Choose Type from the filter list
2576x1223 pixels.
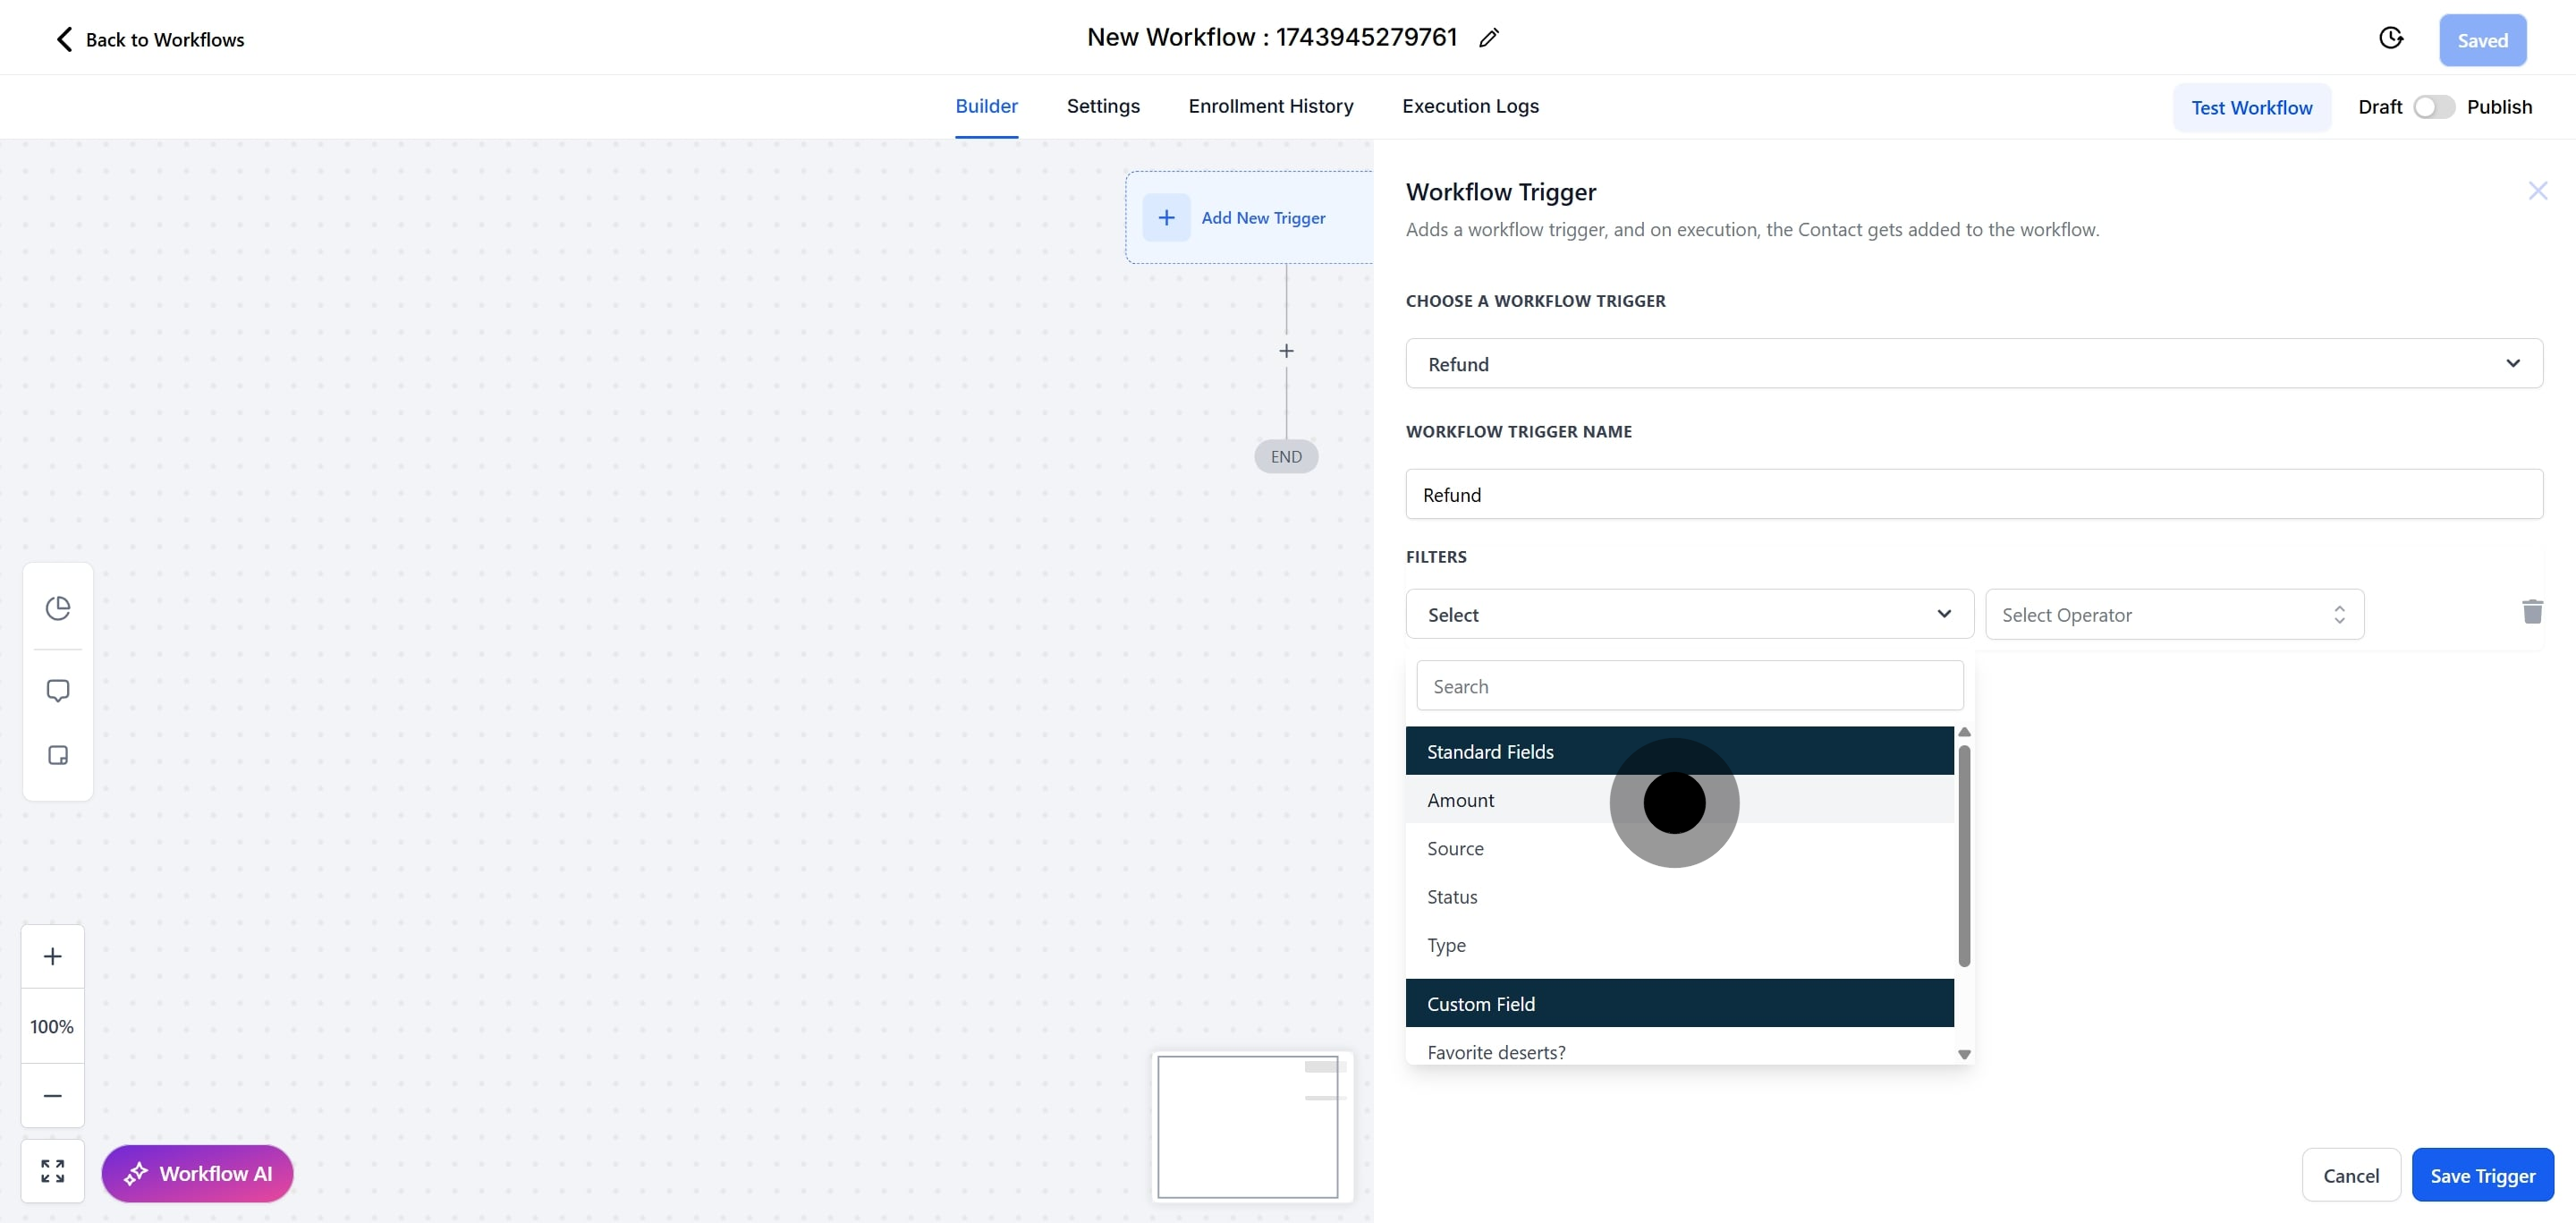tap(1679, 945)
